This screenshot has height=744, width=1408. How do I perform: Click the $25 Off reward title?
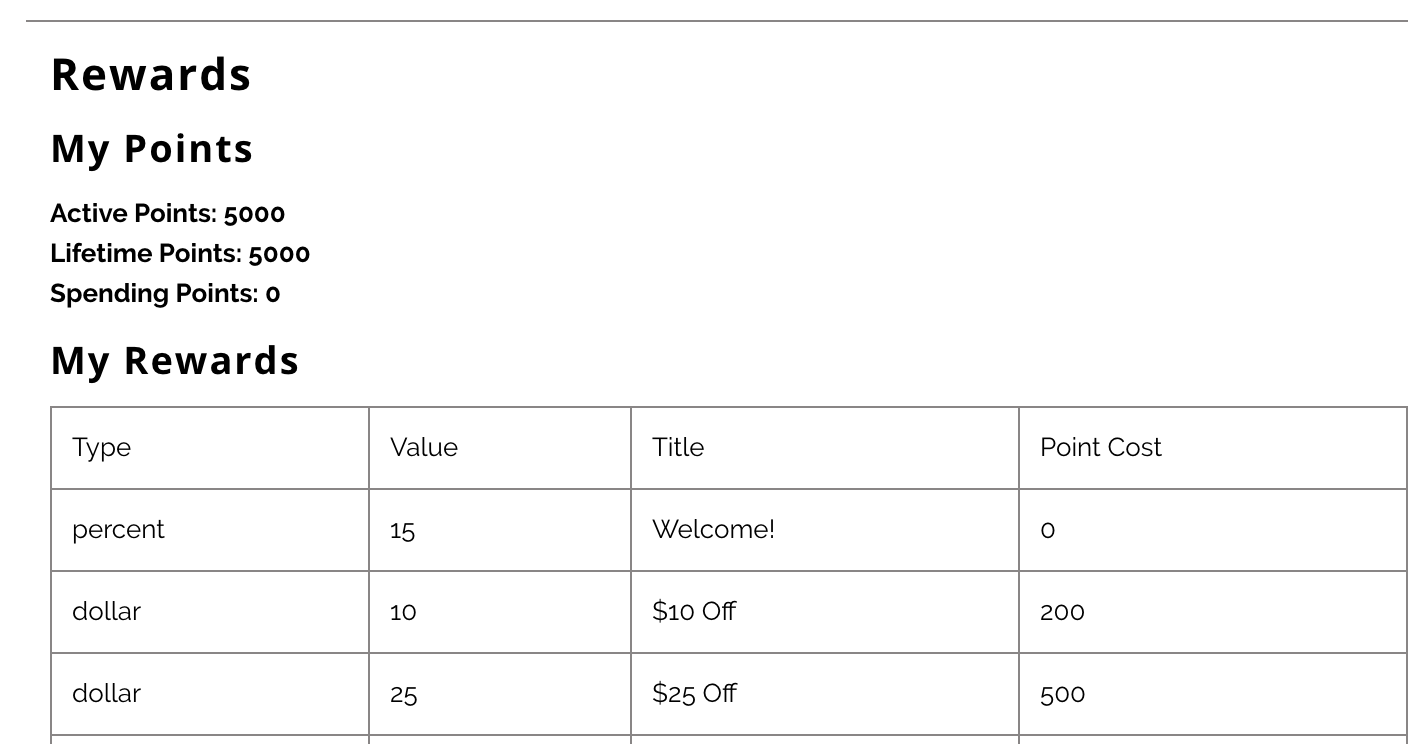pyautogui.click(x=694, y=693)
